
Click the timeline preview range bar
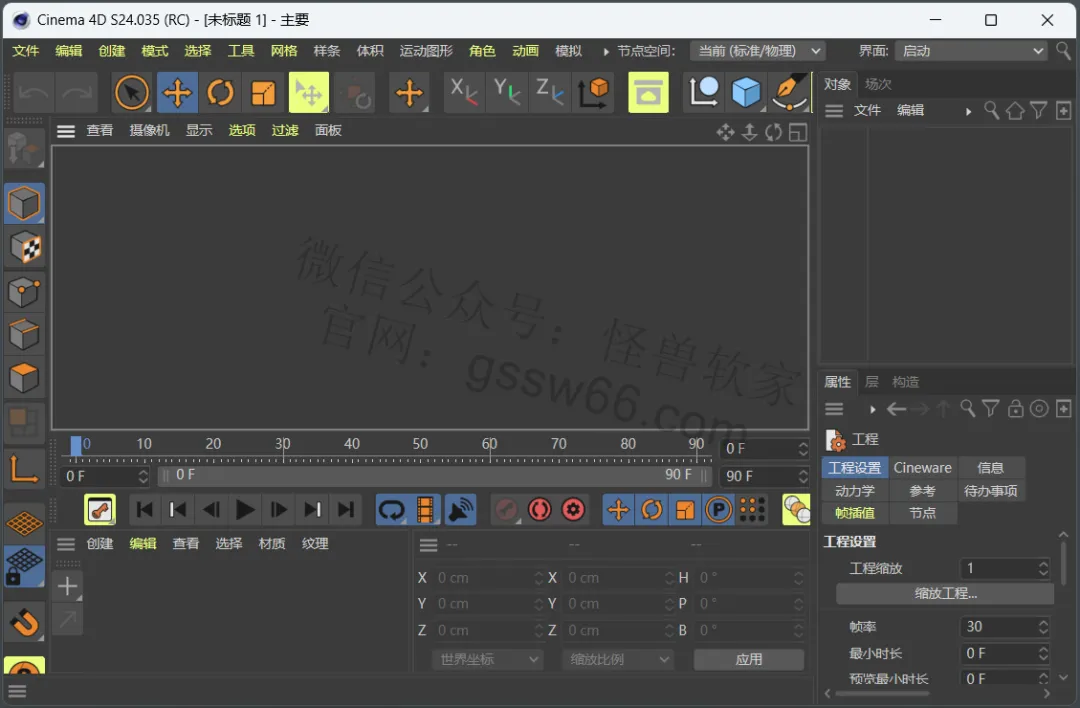coord(434,475)
